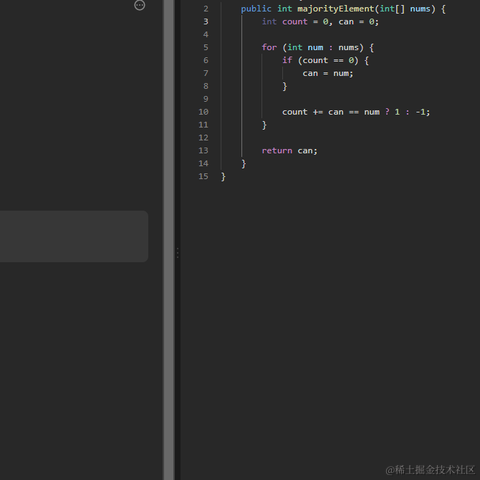Click the panel divider drag-handle dots

(x=177, y=253)
